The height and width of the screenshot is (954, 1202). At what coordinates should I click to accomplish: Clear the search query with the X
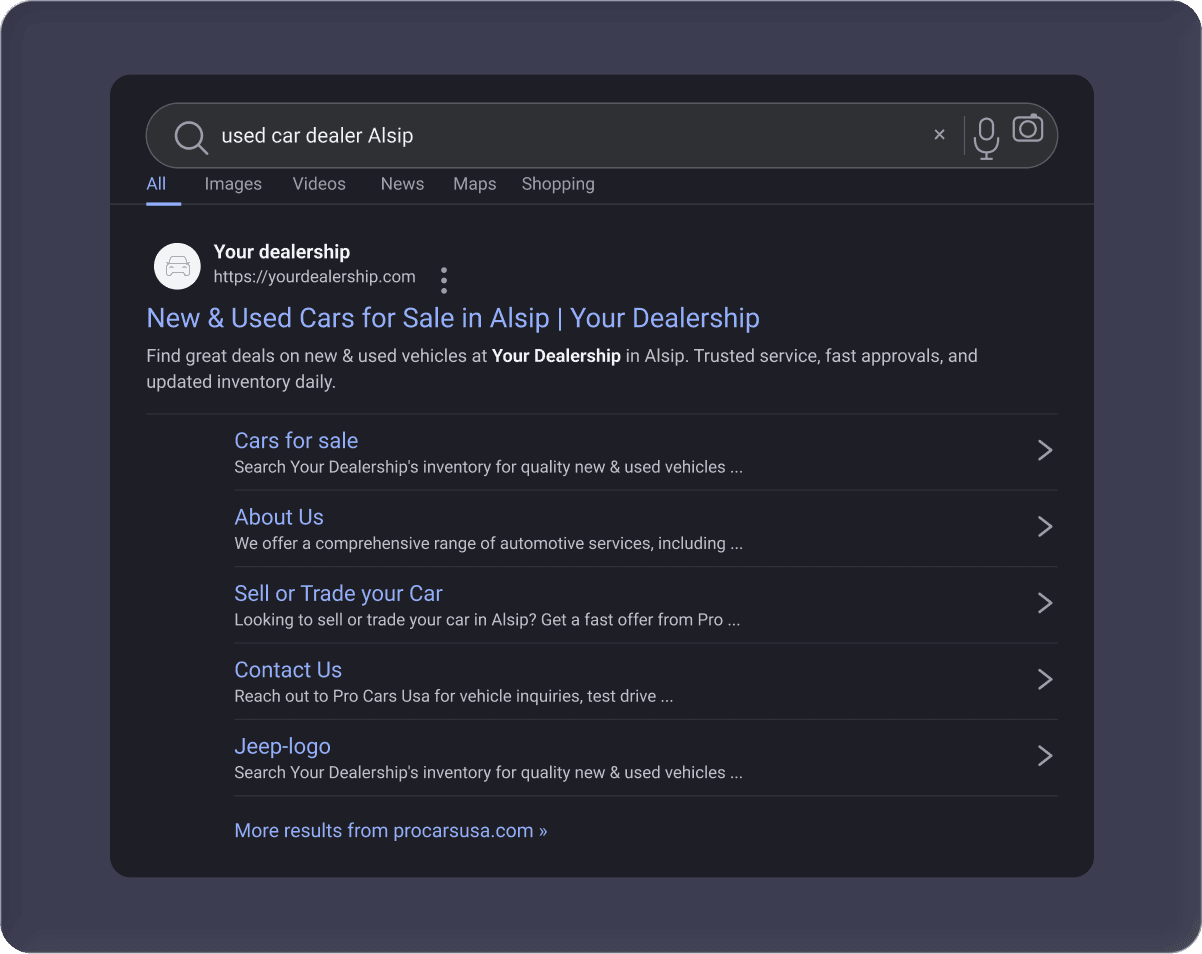[939, 135]
